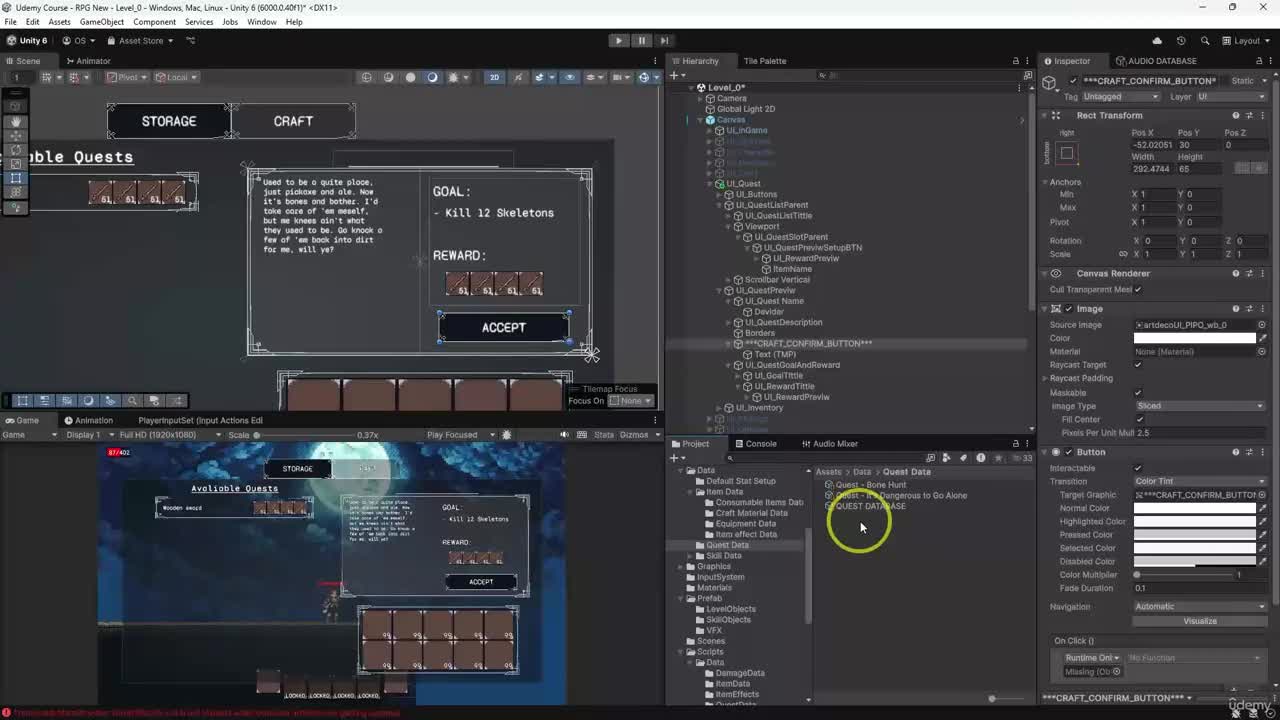Click the Pos X input field
The height and width of the screenshot is (720, 1280).
tap(1153, 145)
